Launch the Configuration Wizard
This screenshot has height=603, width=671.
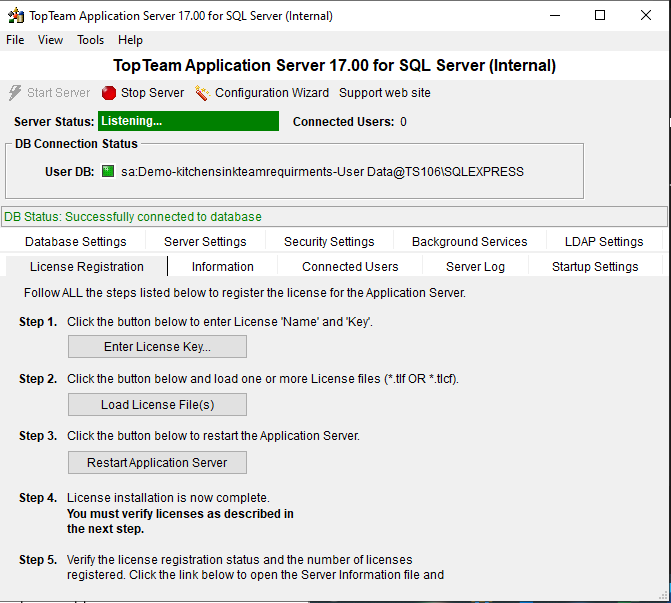(x=272, y=92)
